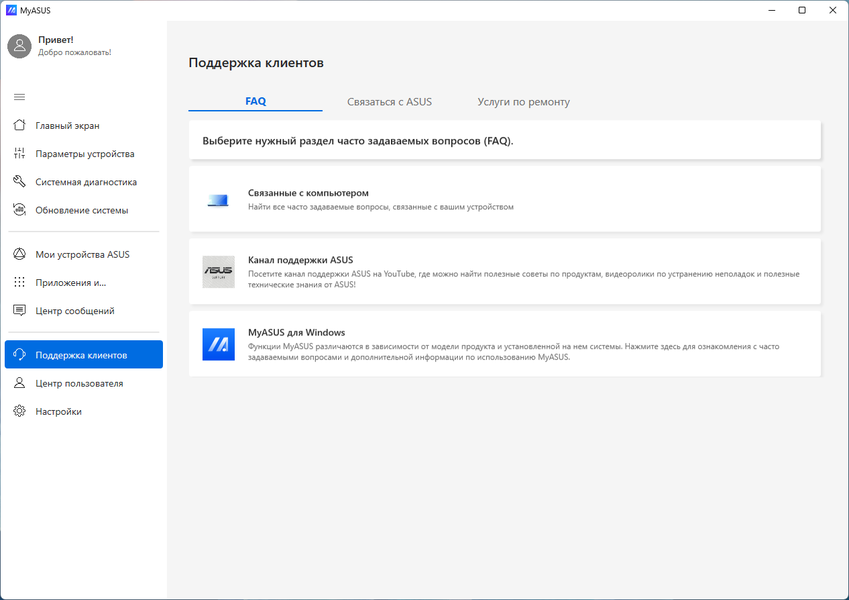Viewport: 849px width, 600px height.
Task: Click the gear icon for Настройки
Action: click(19, 411)
